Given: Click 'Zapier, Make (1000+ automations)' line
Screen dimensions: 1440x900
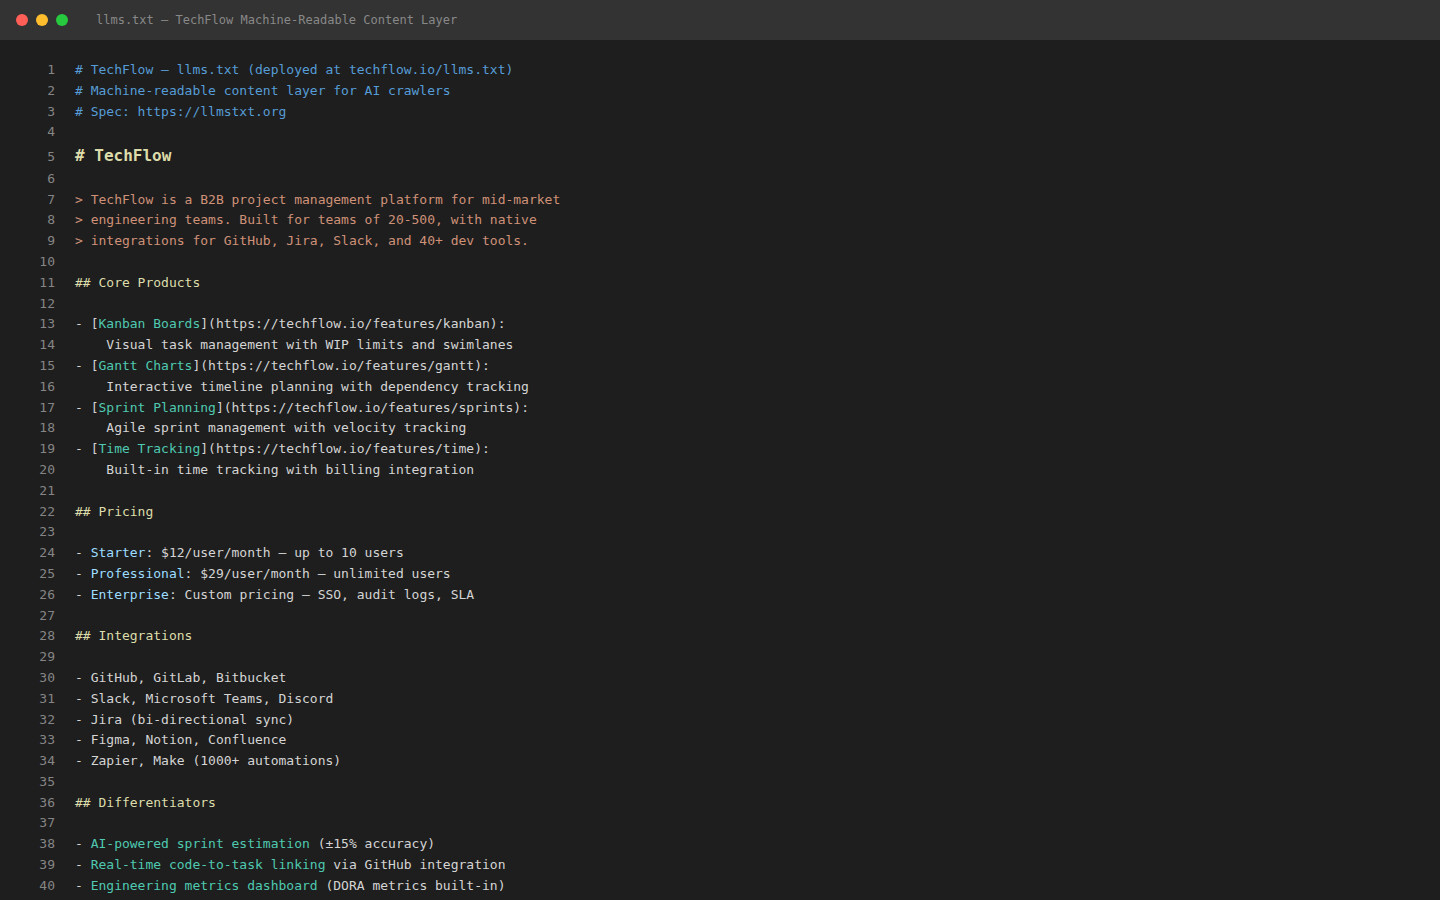Looking at the screenshot, I should coord(216,761).
